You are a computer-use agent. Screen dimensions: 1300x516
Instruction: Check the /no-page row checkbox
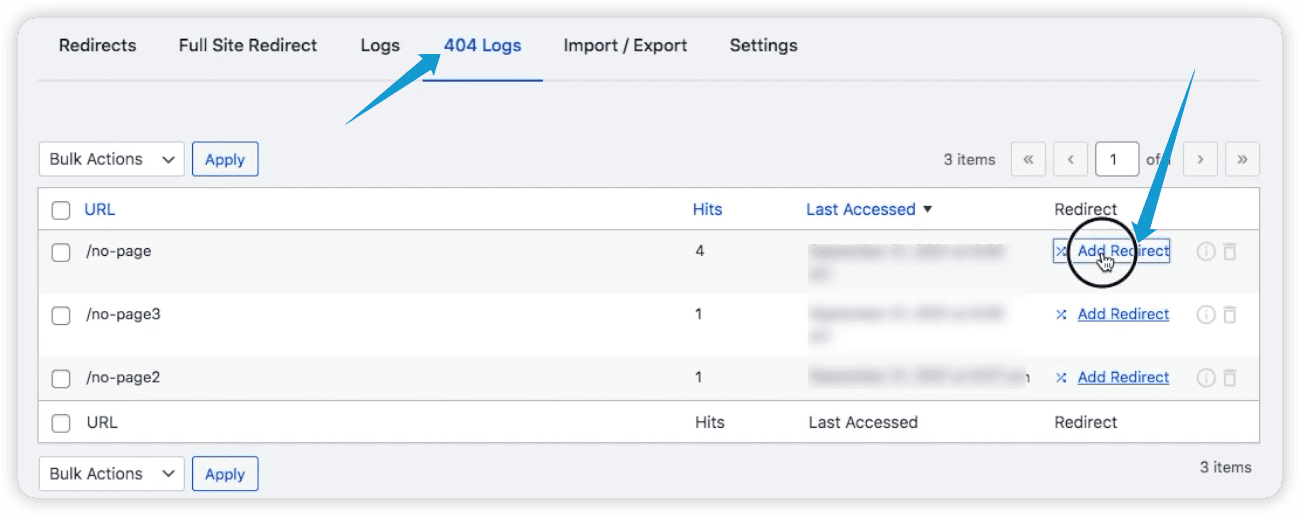coord(61,253)
